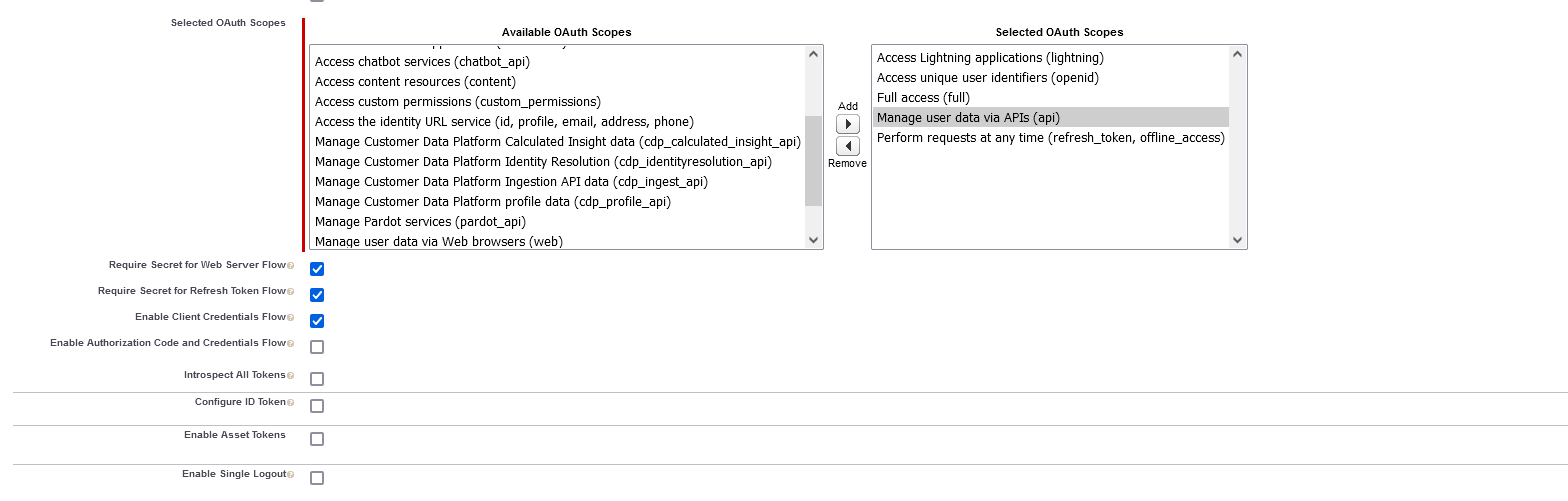Click the Add arrow button
1568x501 pixels.
847,124
